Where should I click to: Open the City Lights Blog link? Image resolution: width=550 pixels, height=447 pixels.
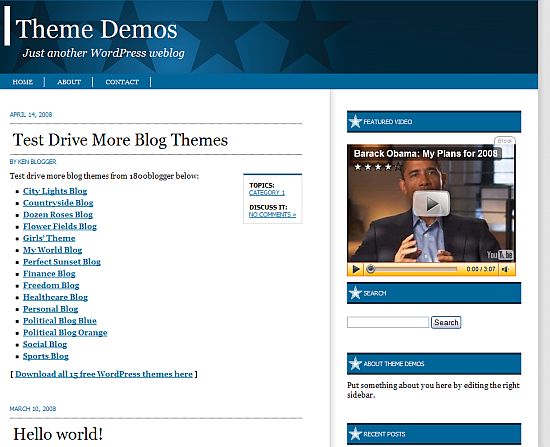point(55,191)
